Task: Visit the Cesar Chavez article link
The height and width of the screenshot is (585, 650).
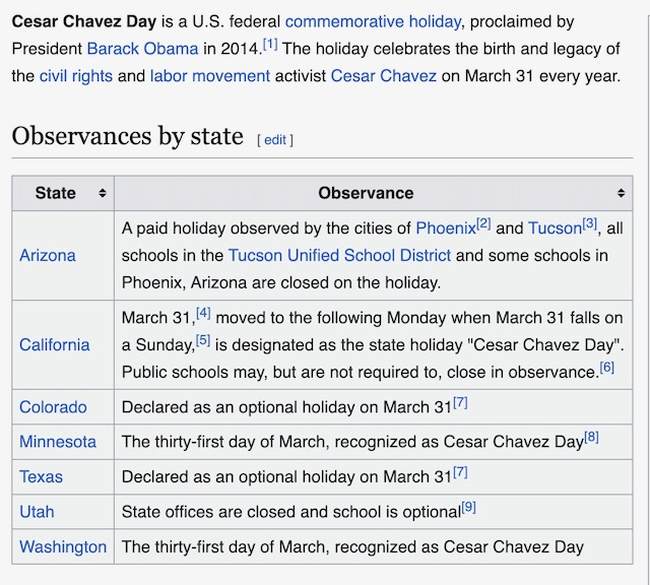Action: 381,75
